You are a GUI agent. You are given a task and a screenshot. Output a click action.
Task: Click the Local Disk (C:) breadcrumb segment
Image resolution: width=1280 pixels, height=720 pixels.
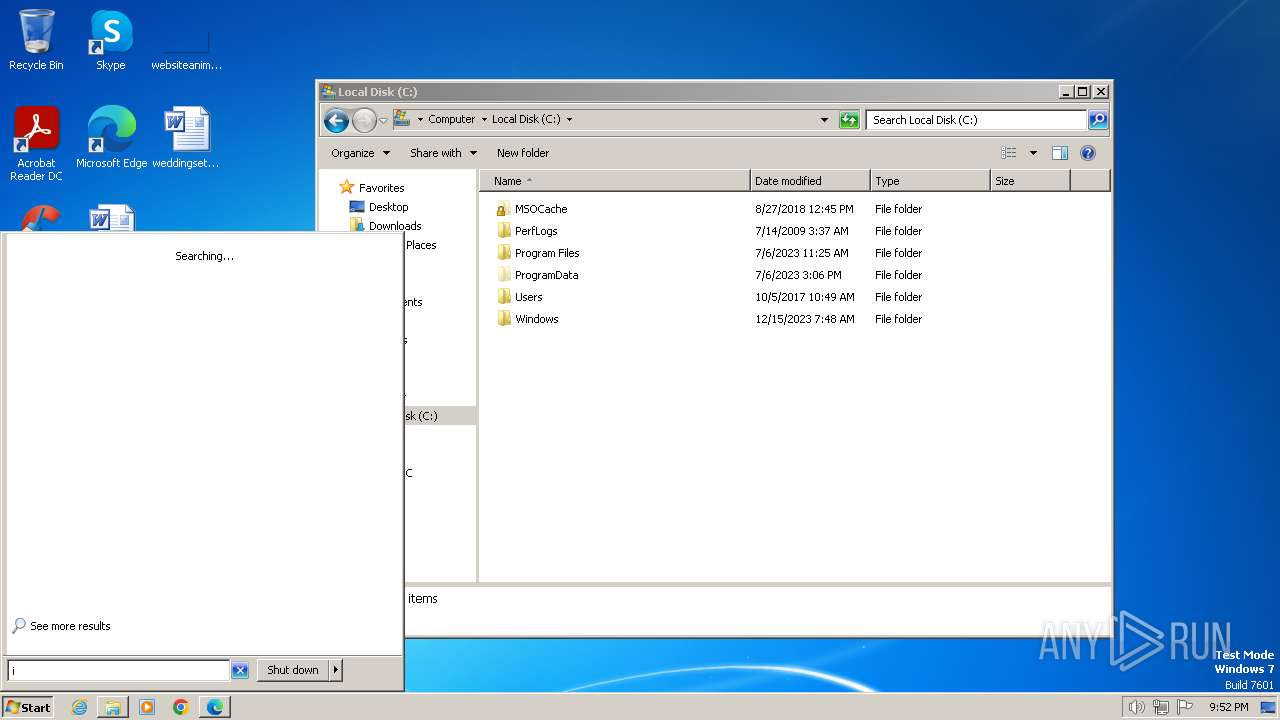pyautogui.click(x=526, y=119)
